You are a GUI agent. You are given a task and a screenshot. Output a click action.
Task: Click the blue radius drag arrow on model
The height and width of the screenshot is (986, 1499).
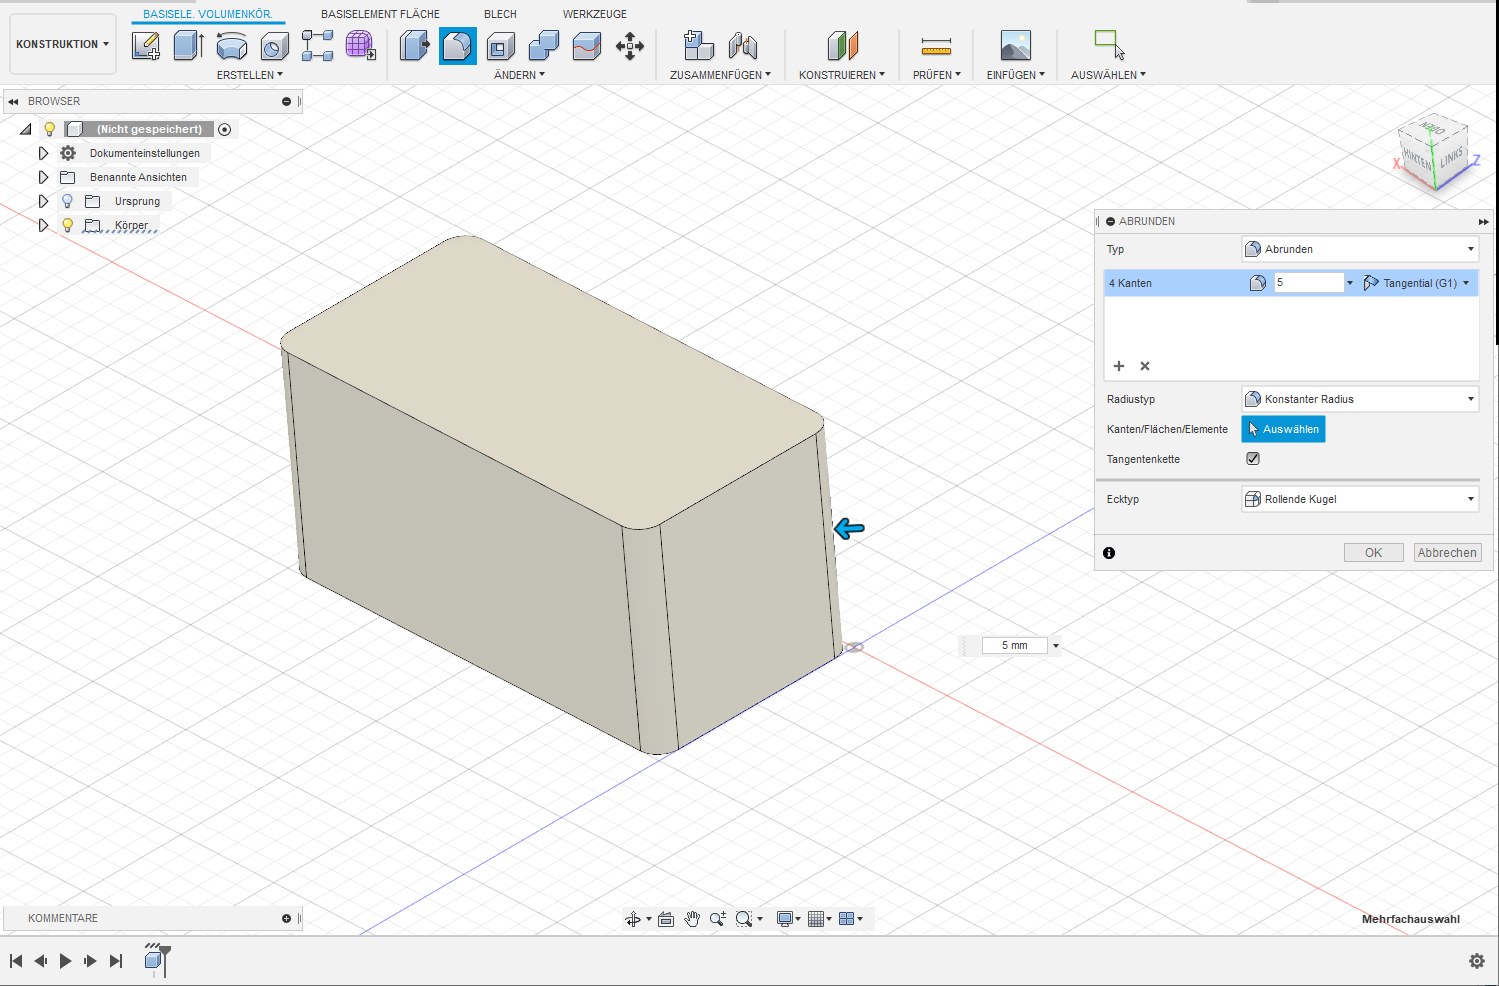[849, 528]
